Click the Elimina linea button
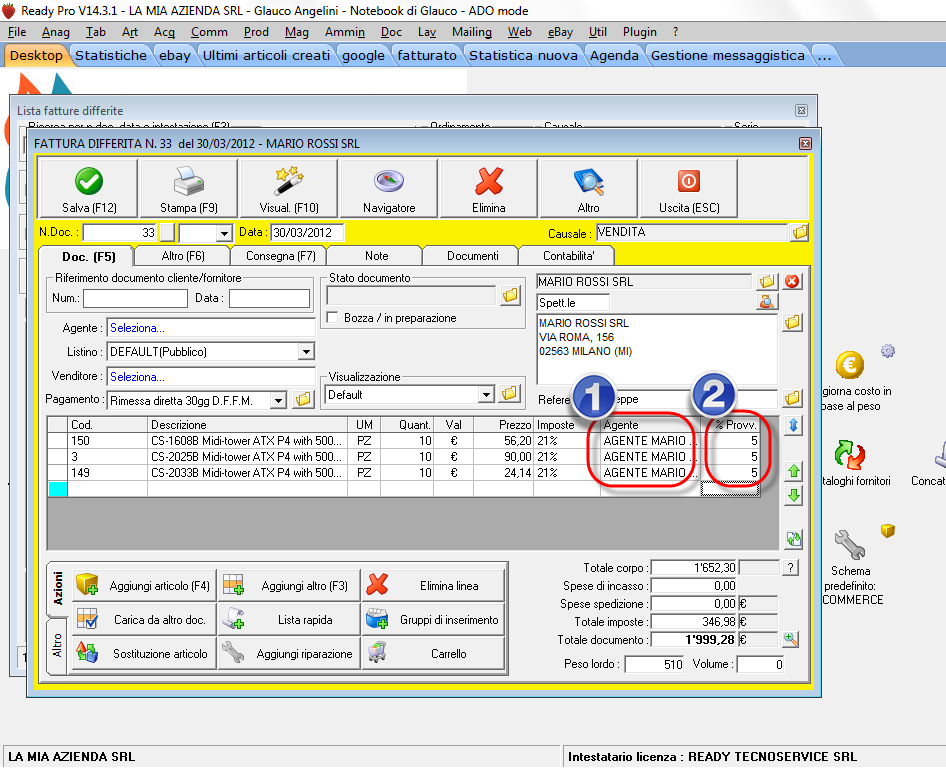This screenshot has height=768, width=946. 435,586
